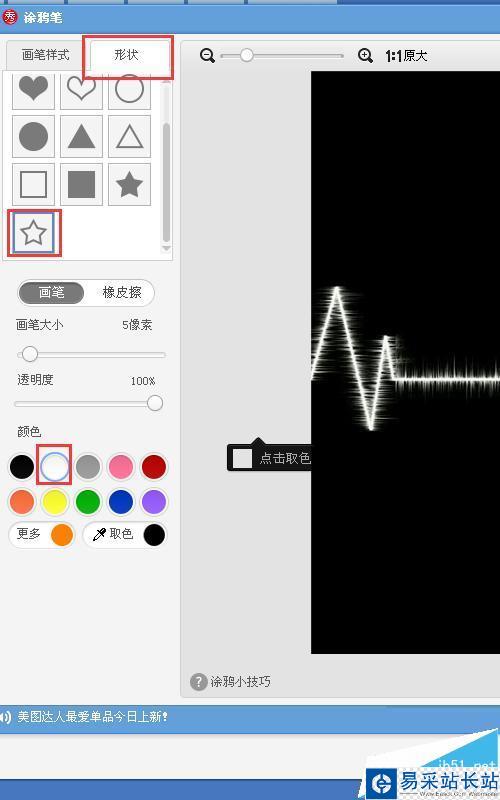
Task: Open 涂鸦小技巧 help link
Action: click(x=230, y=682)
